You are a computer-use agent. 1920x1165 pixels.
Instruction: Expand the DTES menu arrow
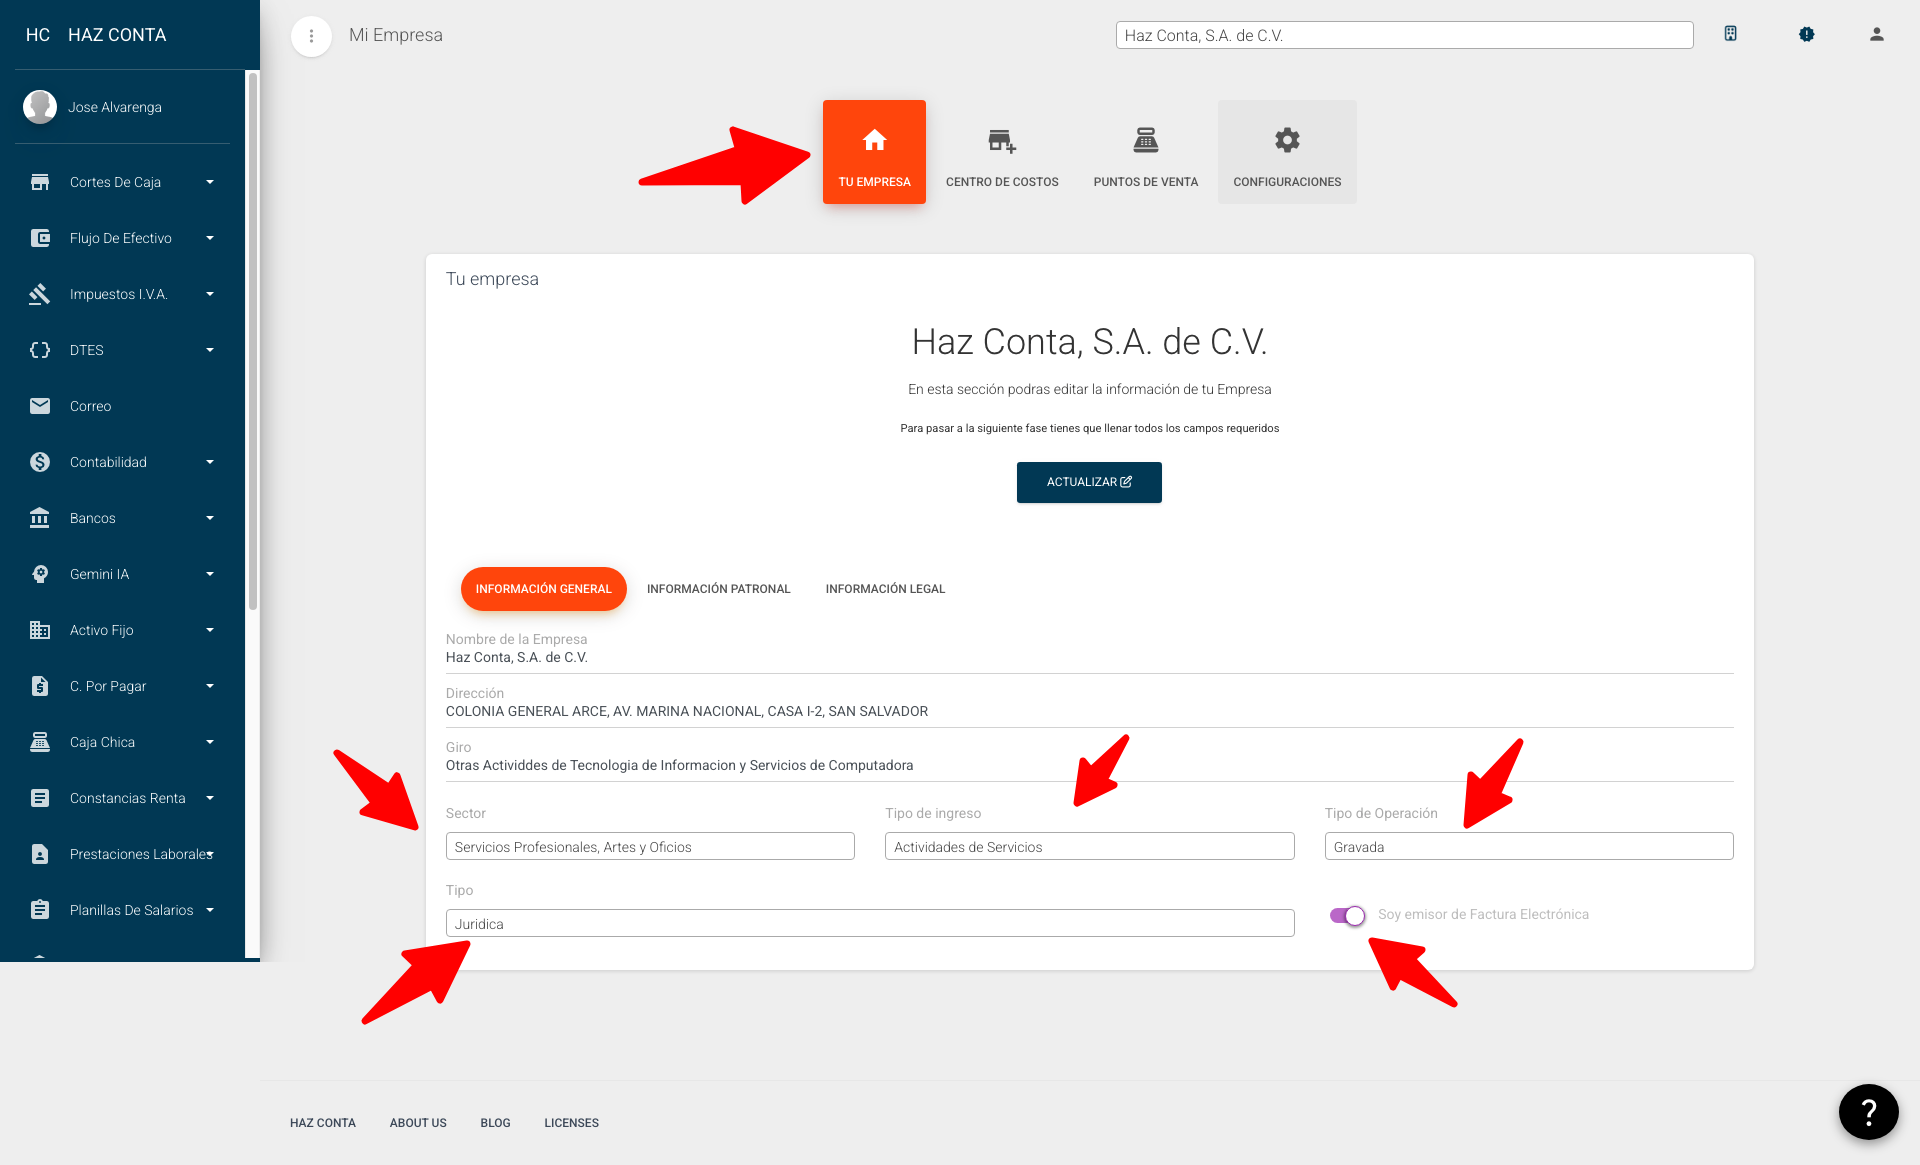point(210,350)
